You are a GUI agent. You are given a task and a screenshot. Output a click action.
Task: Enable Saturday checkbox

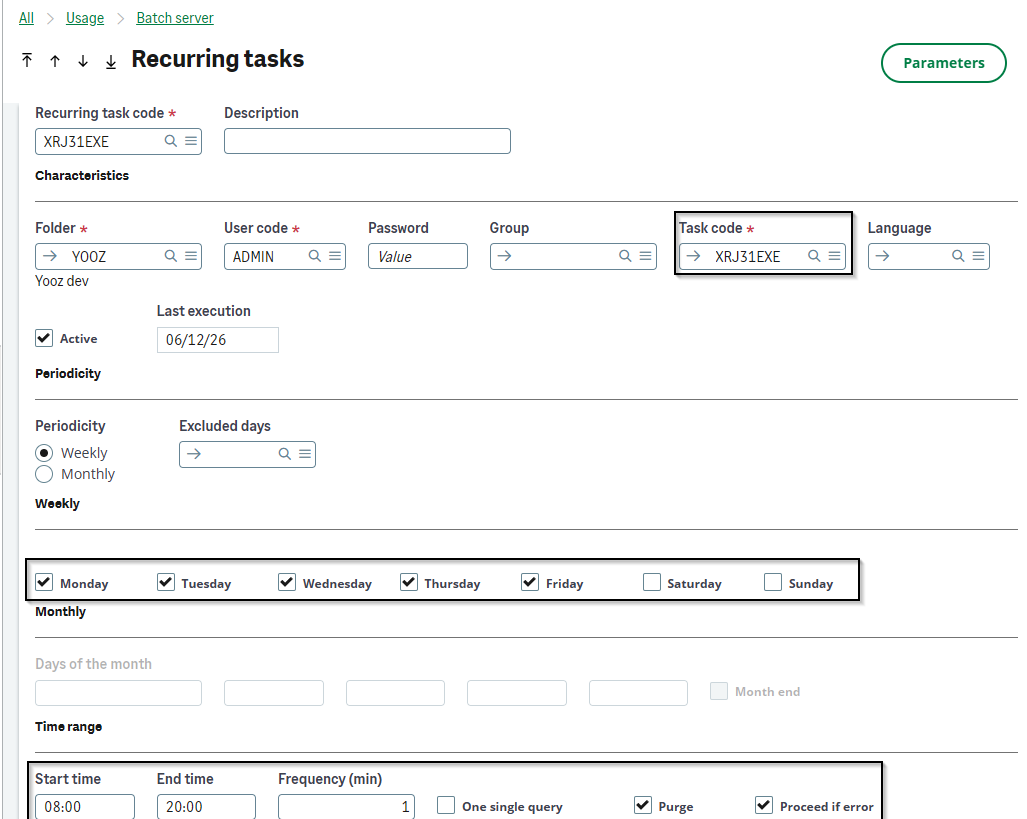point(652,582)
